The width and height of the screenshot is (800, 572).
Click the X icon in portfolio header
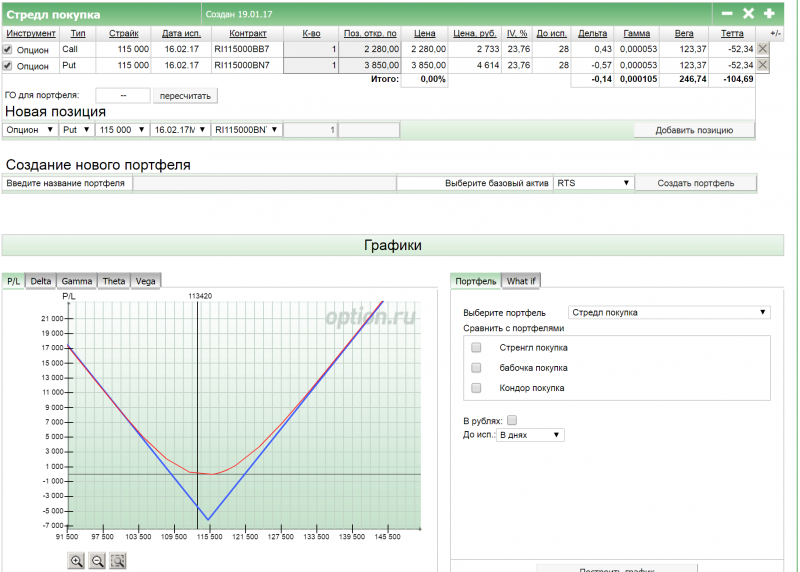(x=748, y=14)
